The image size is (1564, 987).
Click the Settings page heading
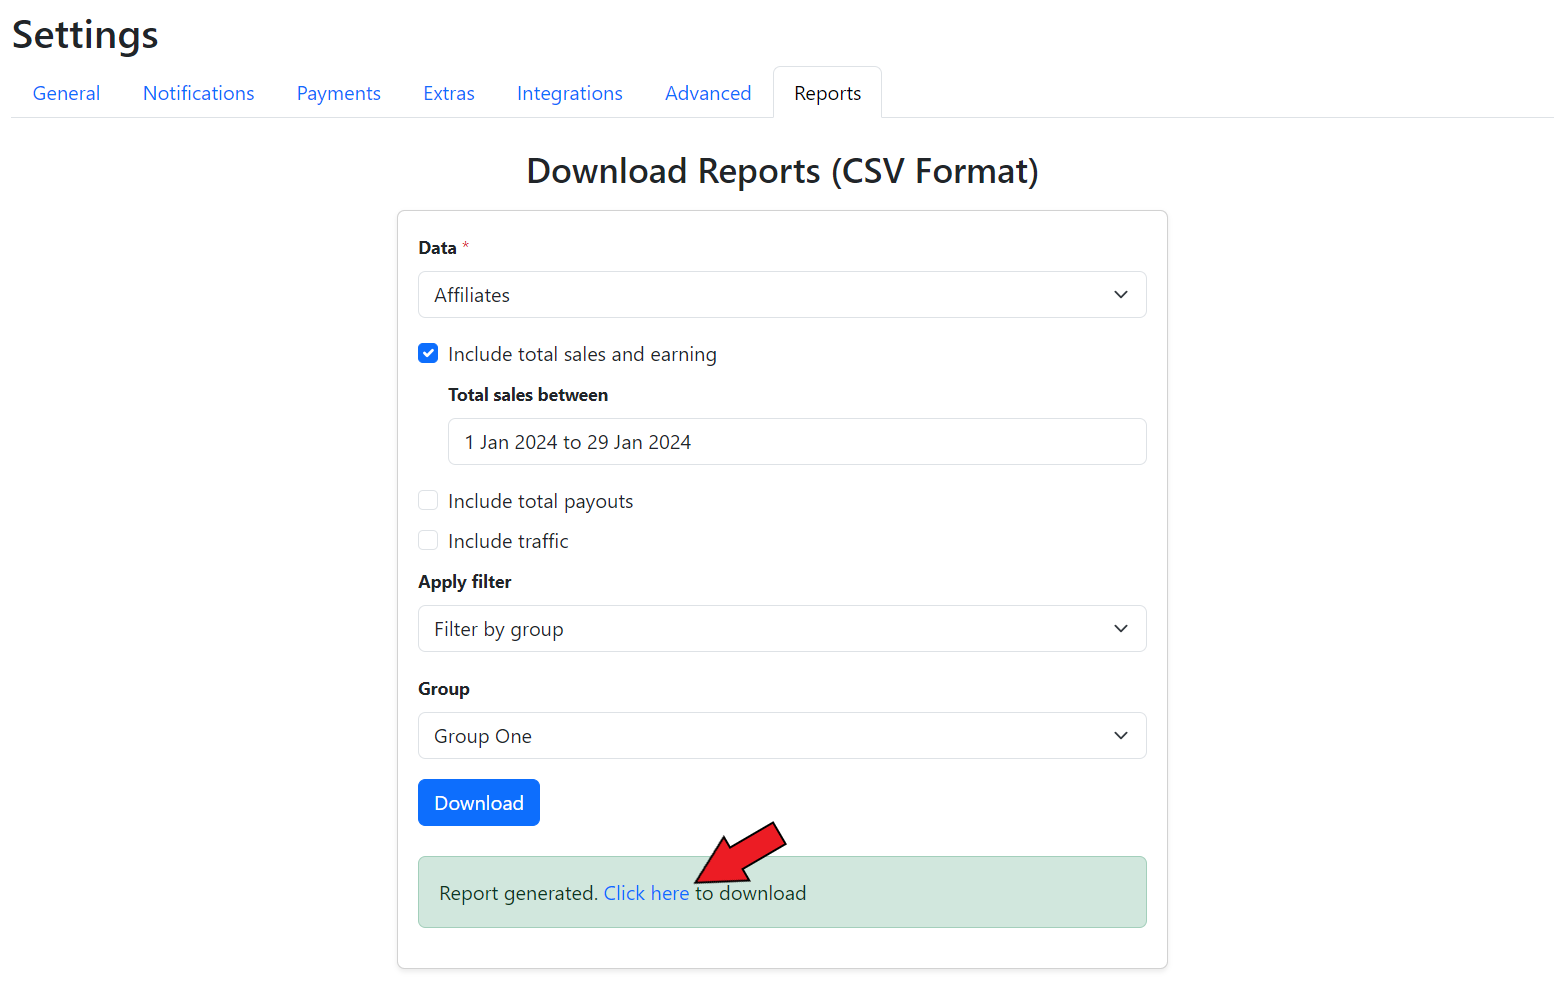pos(85,35)
